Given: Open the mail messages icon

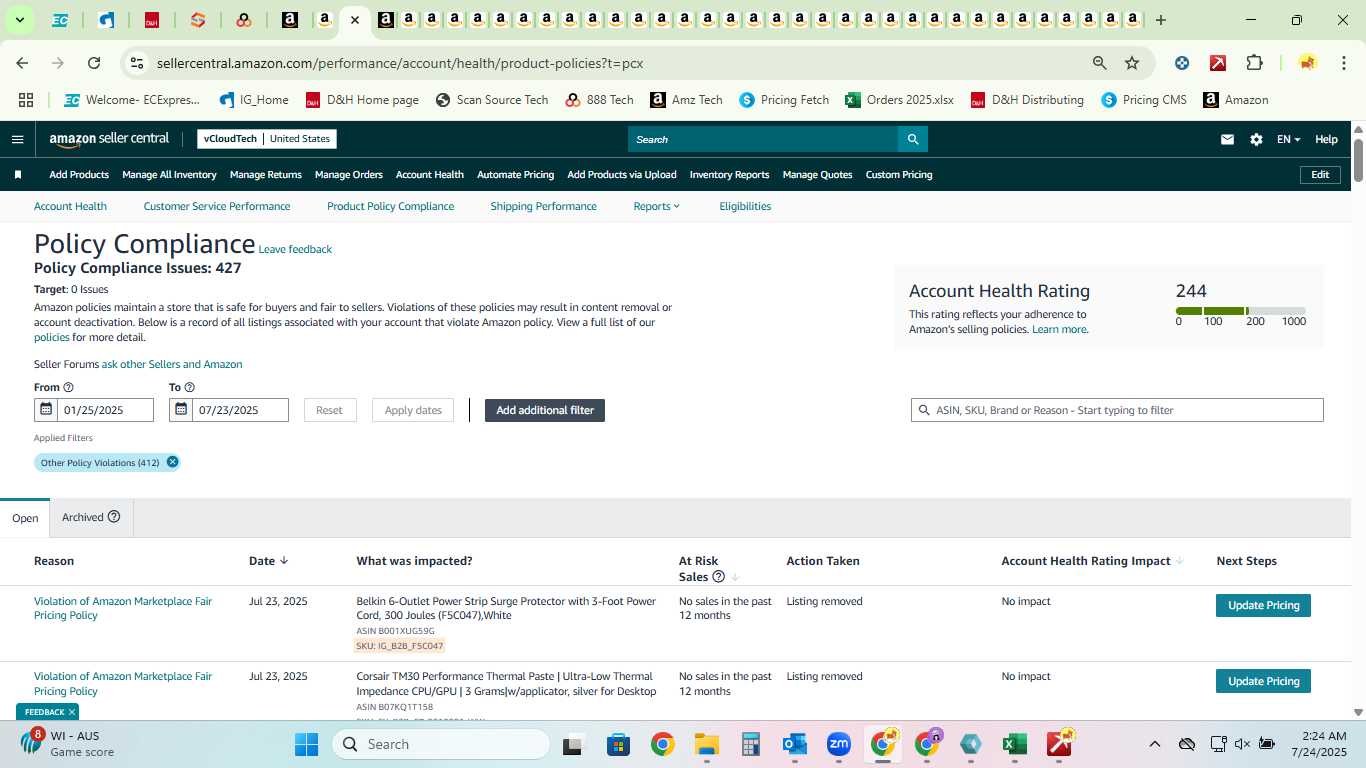Looking at the screenshot, I should pos(1227,140).
